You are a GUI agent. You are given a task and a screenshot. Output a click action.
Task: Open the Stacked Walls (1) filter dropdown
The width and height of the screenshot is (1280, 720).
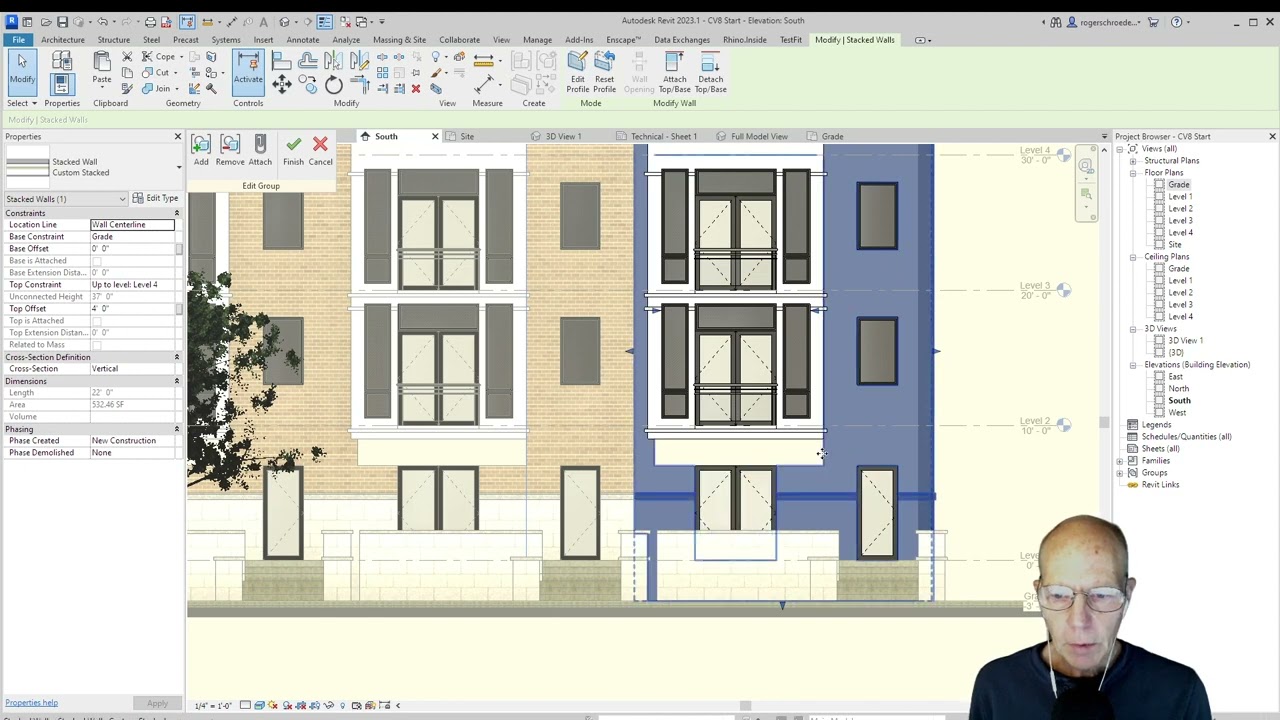(x=66, y=199)
